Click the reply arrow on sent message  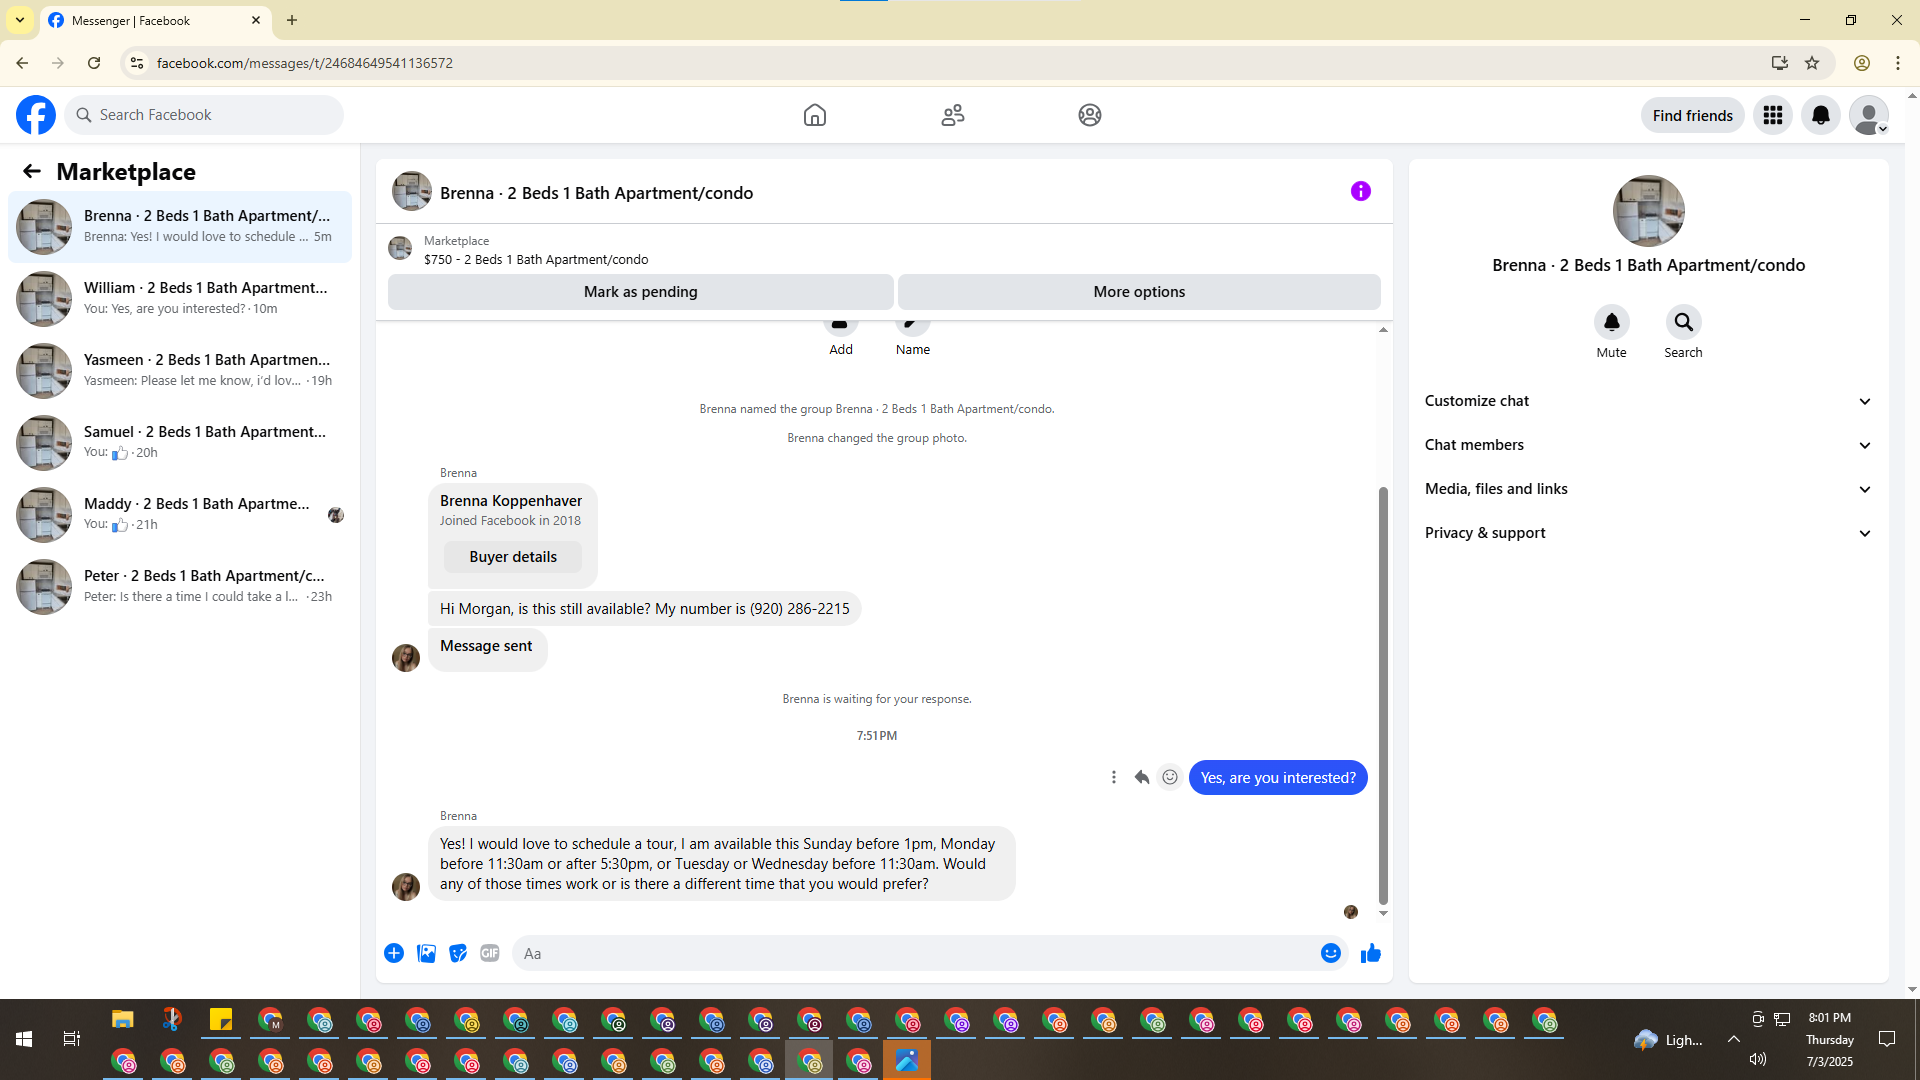point(1141,777)
